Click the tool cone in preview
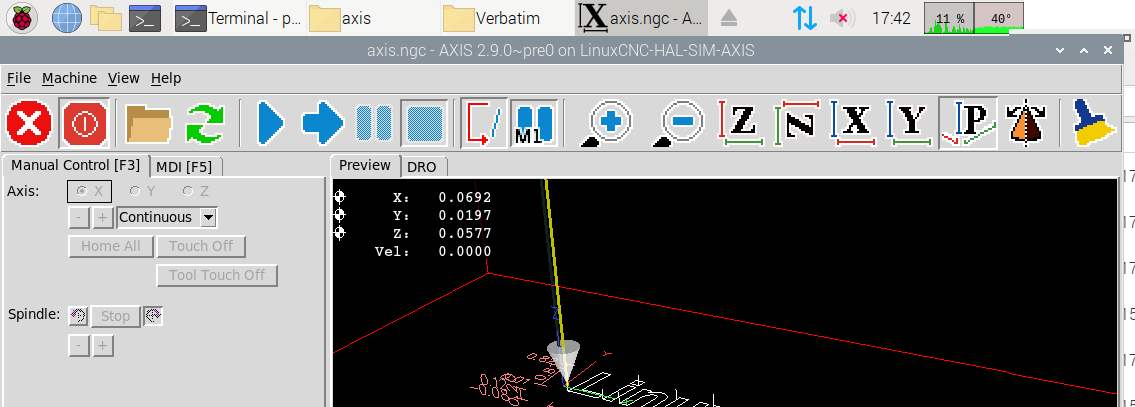This screenshot has height=407, width=1135. pyautogui.click(x=565, y=361)
